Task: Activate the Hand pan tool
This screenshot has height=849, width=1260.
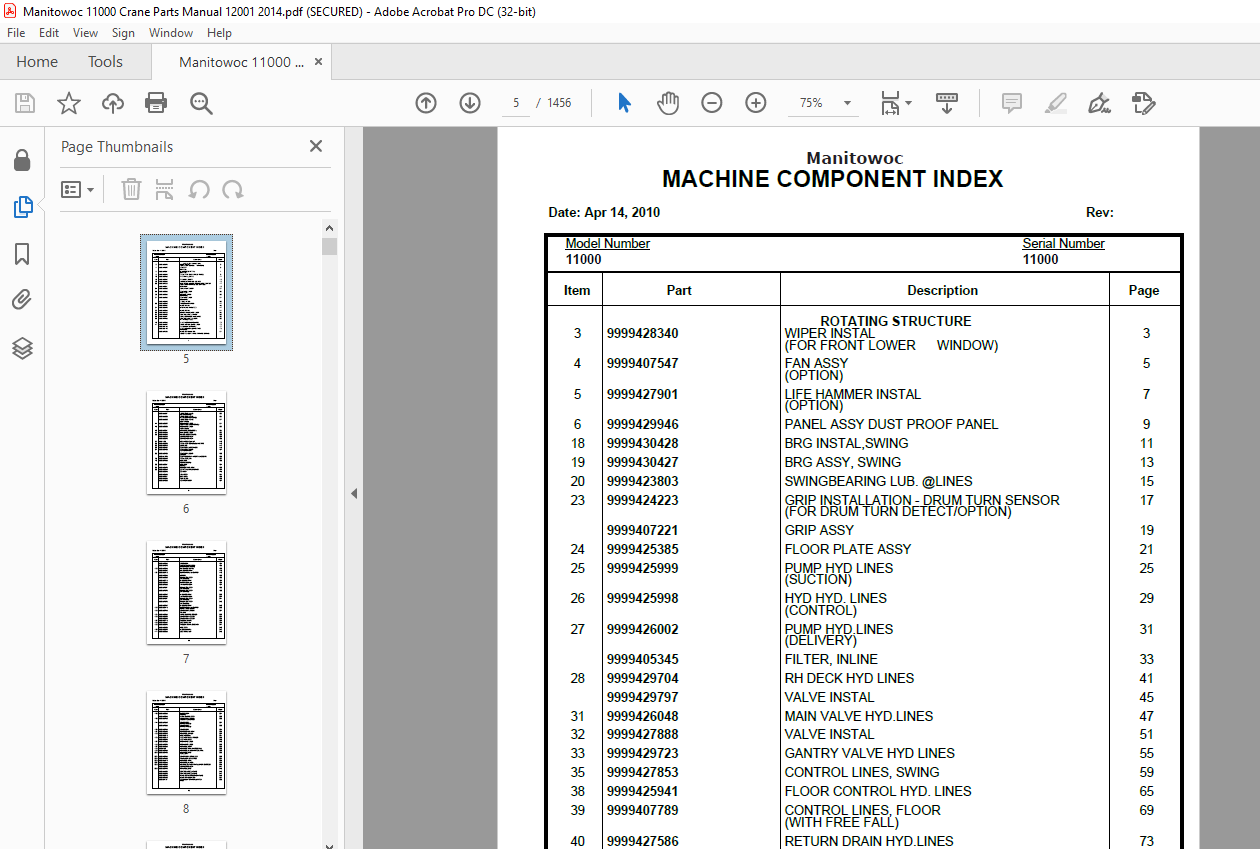Action: [x=668, y=103]
